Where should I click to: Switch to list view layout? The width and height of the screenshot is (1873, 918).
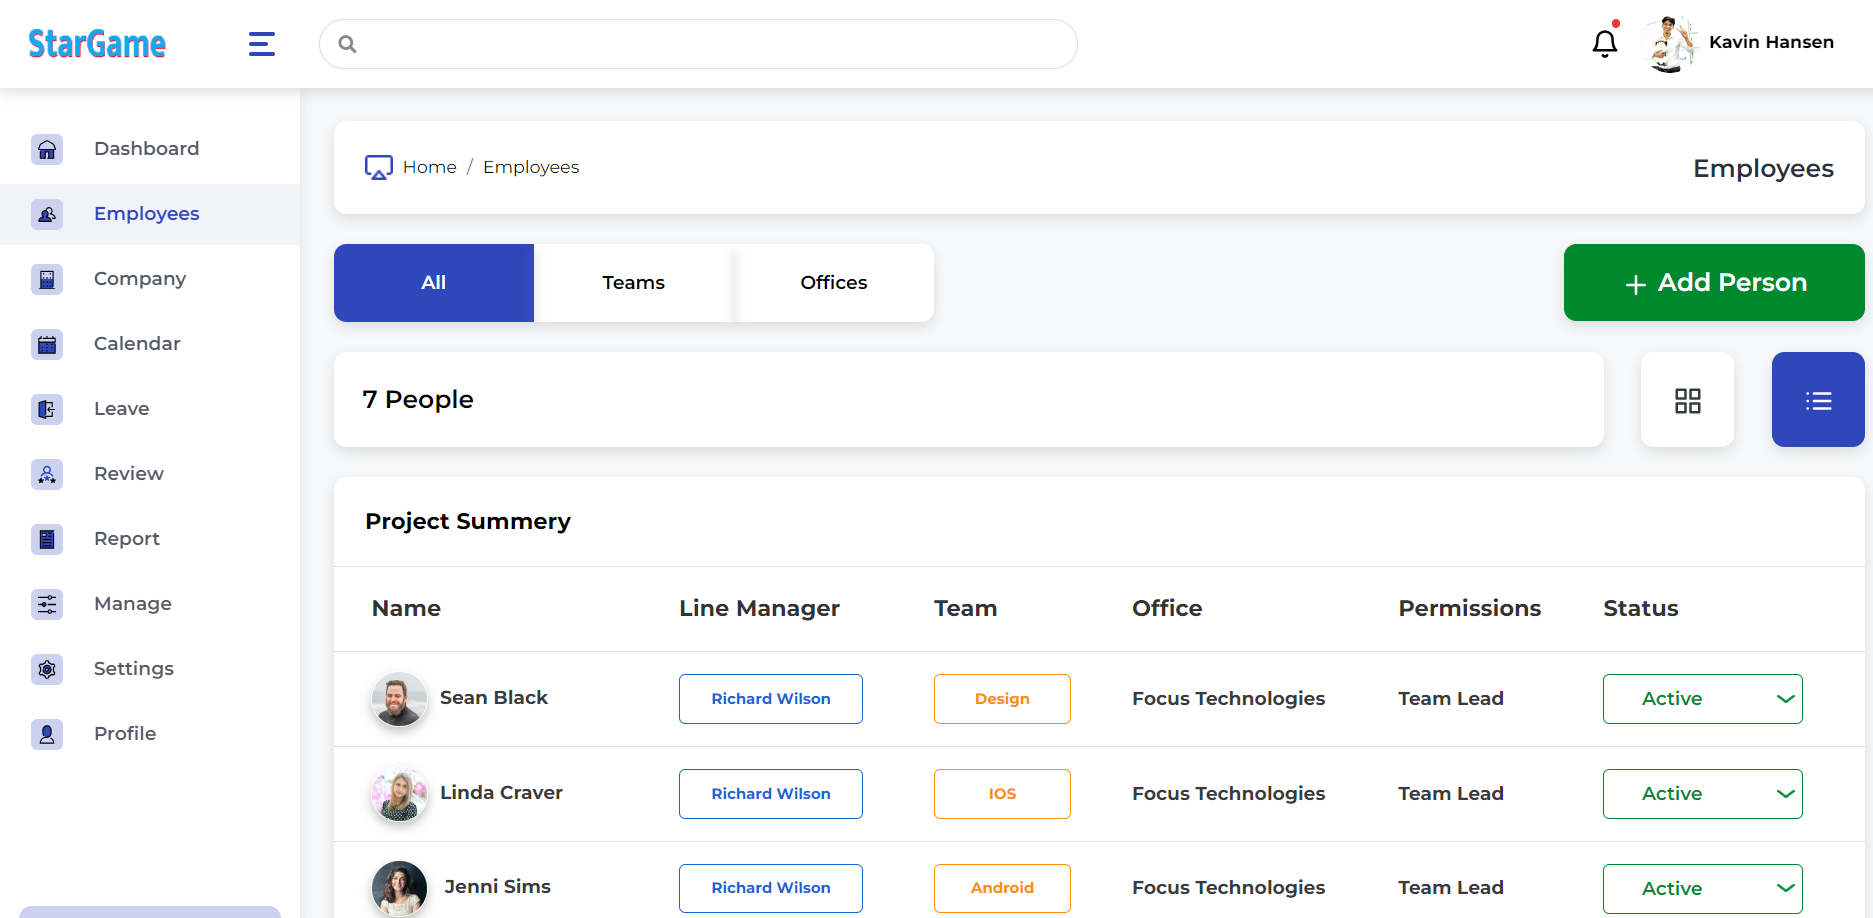1817,400
